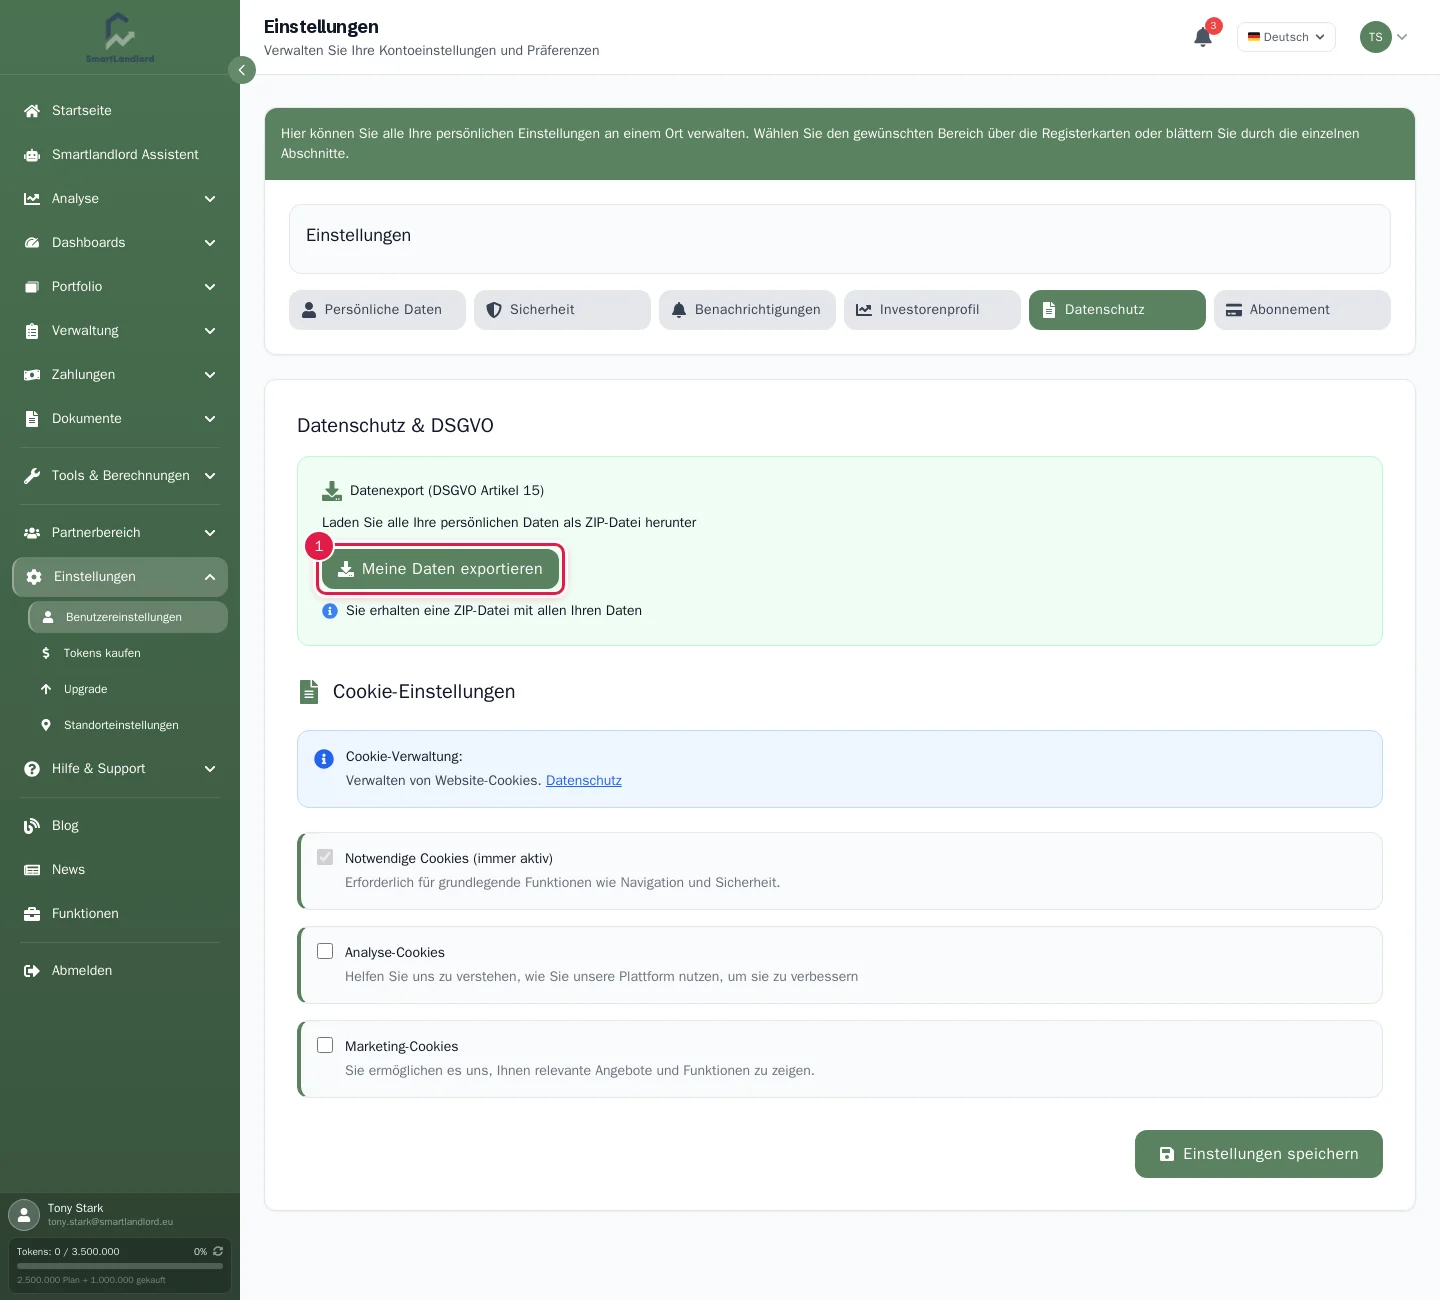Click the Smartlandlord Assistent robot icon
This screenshot has width=1440, height=1300.
[32, 155]
